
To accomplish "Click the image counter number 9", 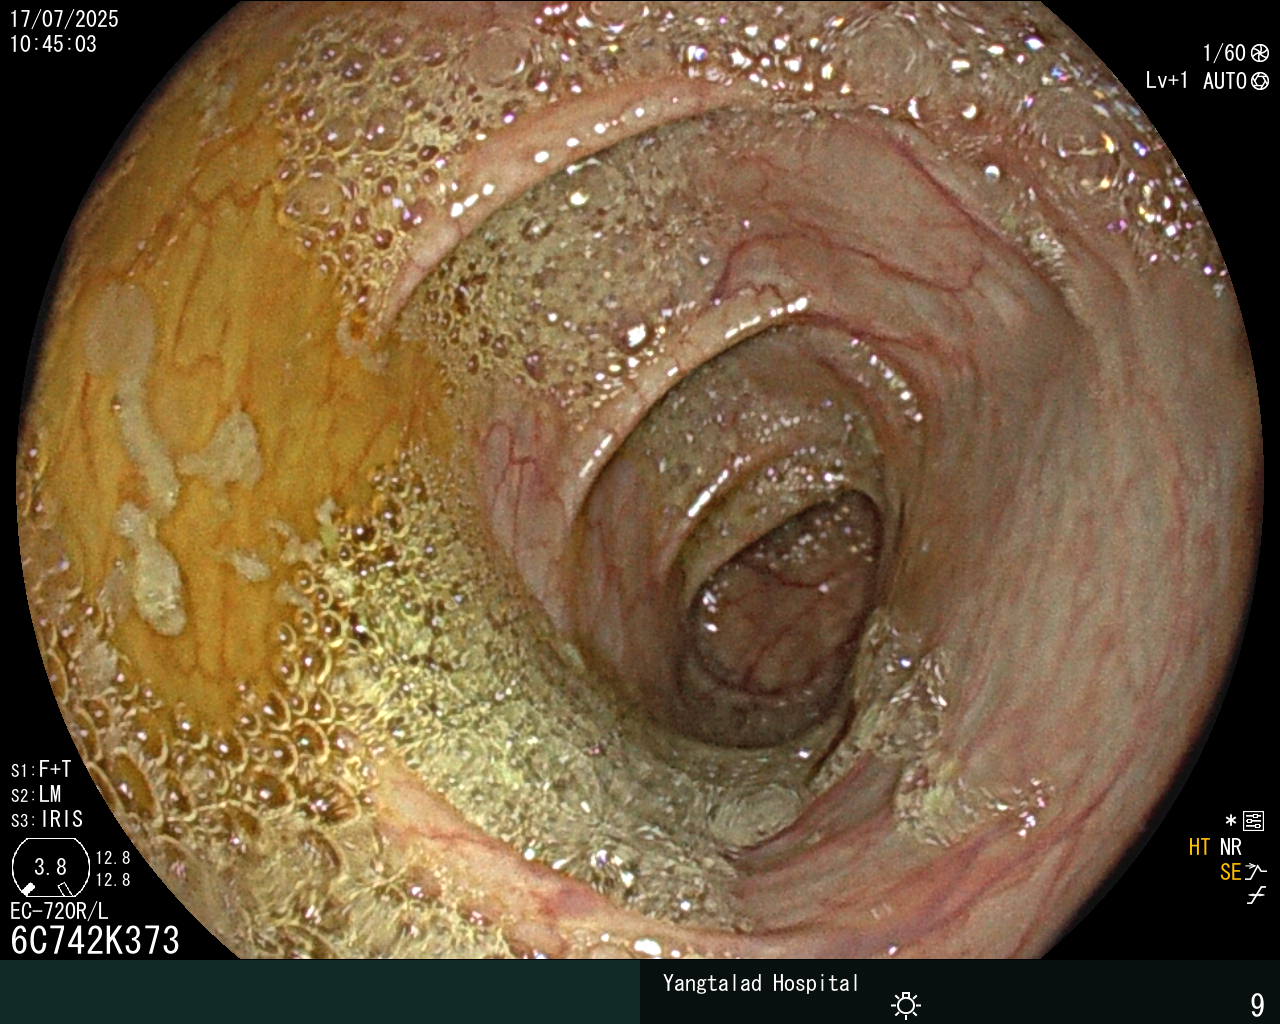I will coord(1257,1004).
